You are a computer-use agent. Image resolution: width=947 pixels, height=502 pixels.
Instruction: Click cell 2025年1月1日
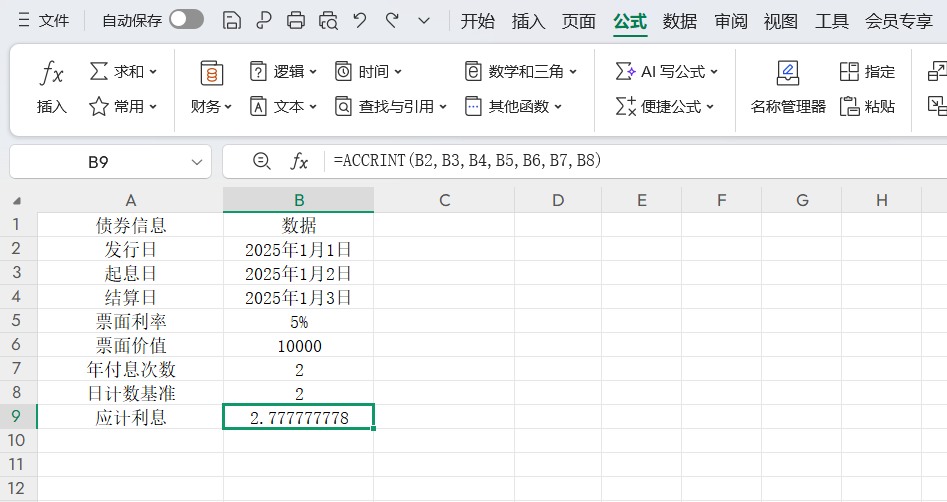coord(299,249)
